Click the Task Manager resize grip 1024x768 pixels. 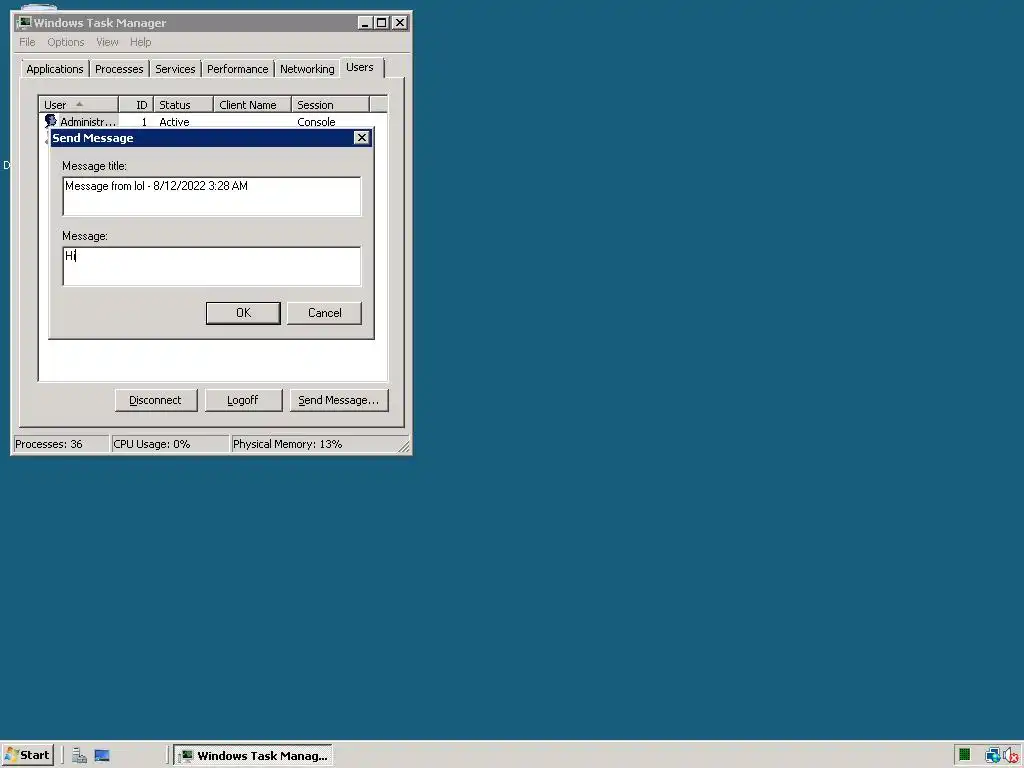click(404, 446)
